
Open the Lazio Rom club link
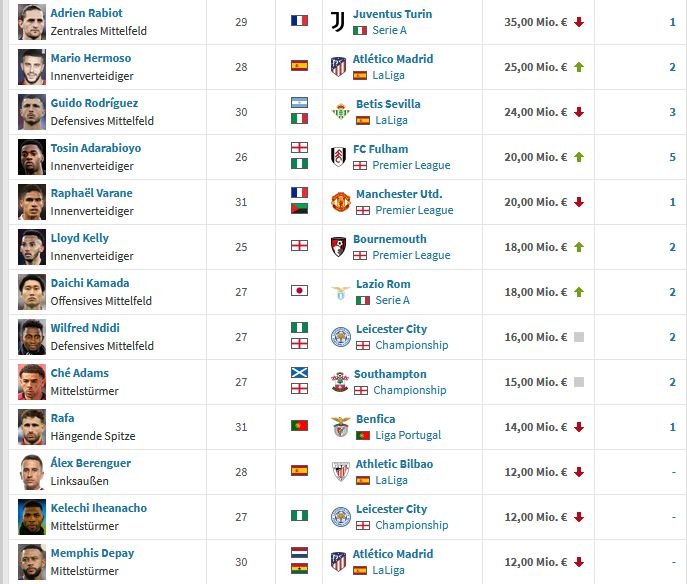click(383, 284)
